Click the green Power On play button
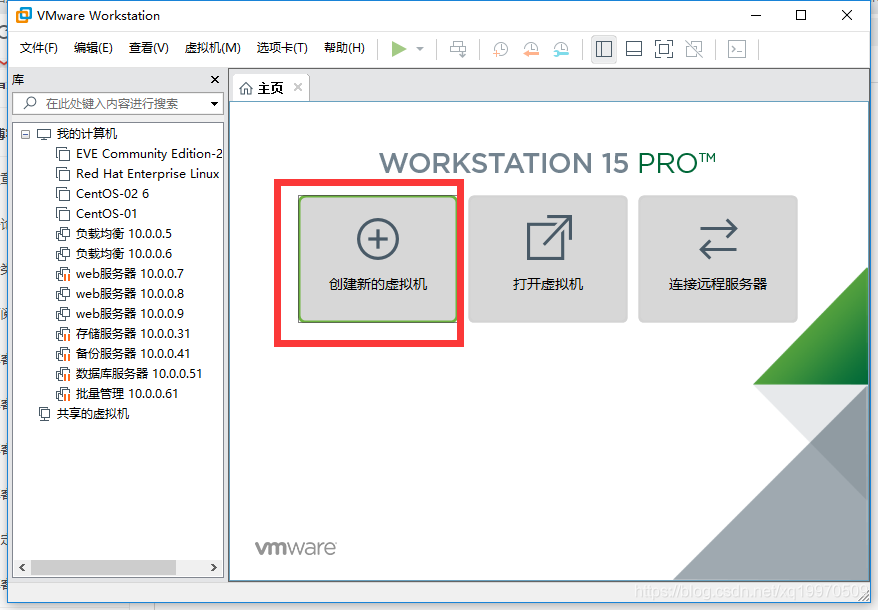 pos(399,49)
